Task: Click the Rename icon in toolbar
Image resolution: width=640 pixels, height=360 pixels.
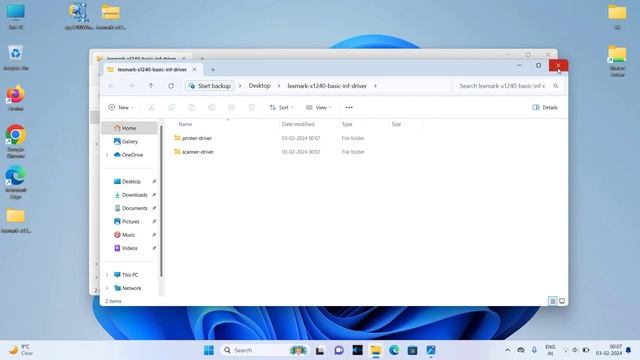Action: coord(211,107)
